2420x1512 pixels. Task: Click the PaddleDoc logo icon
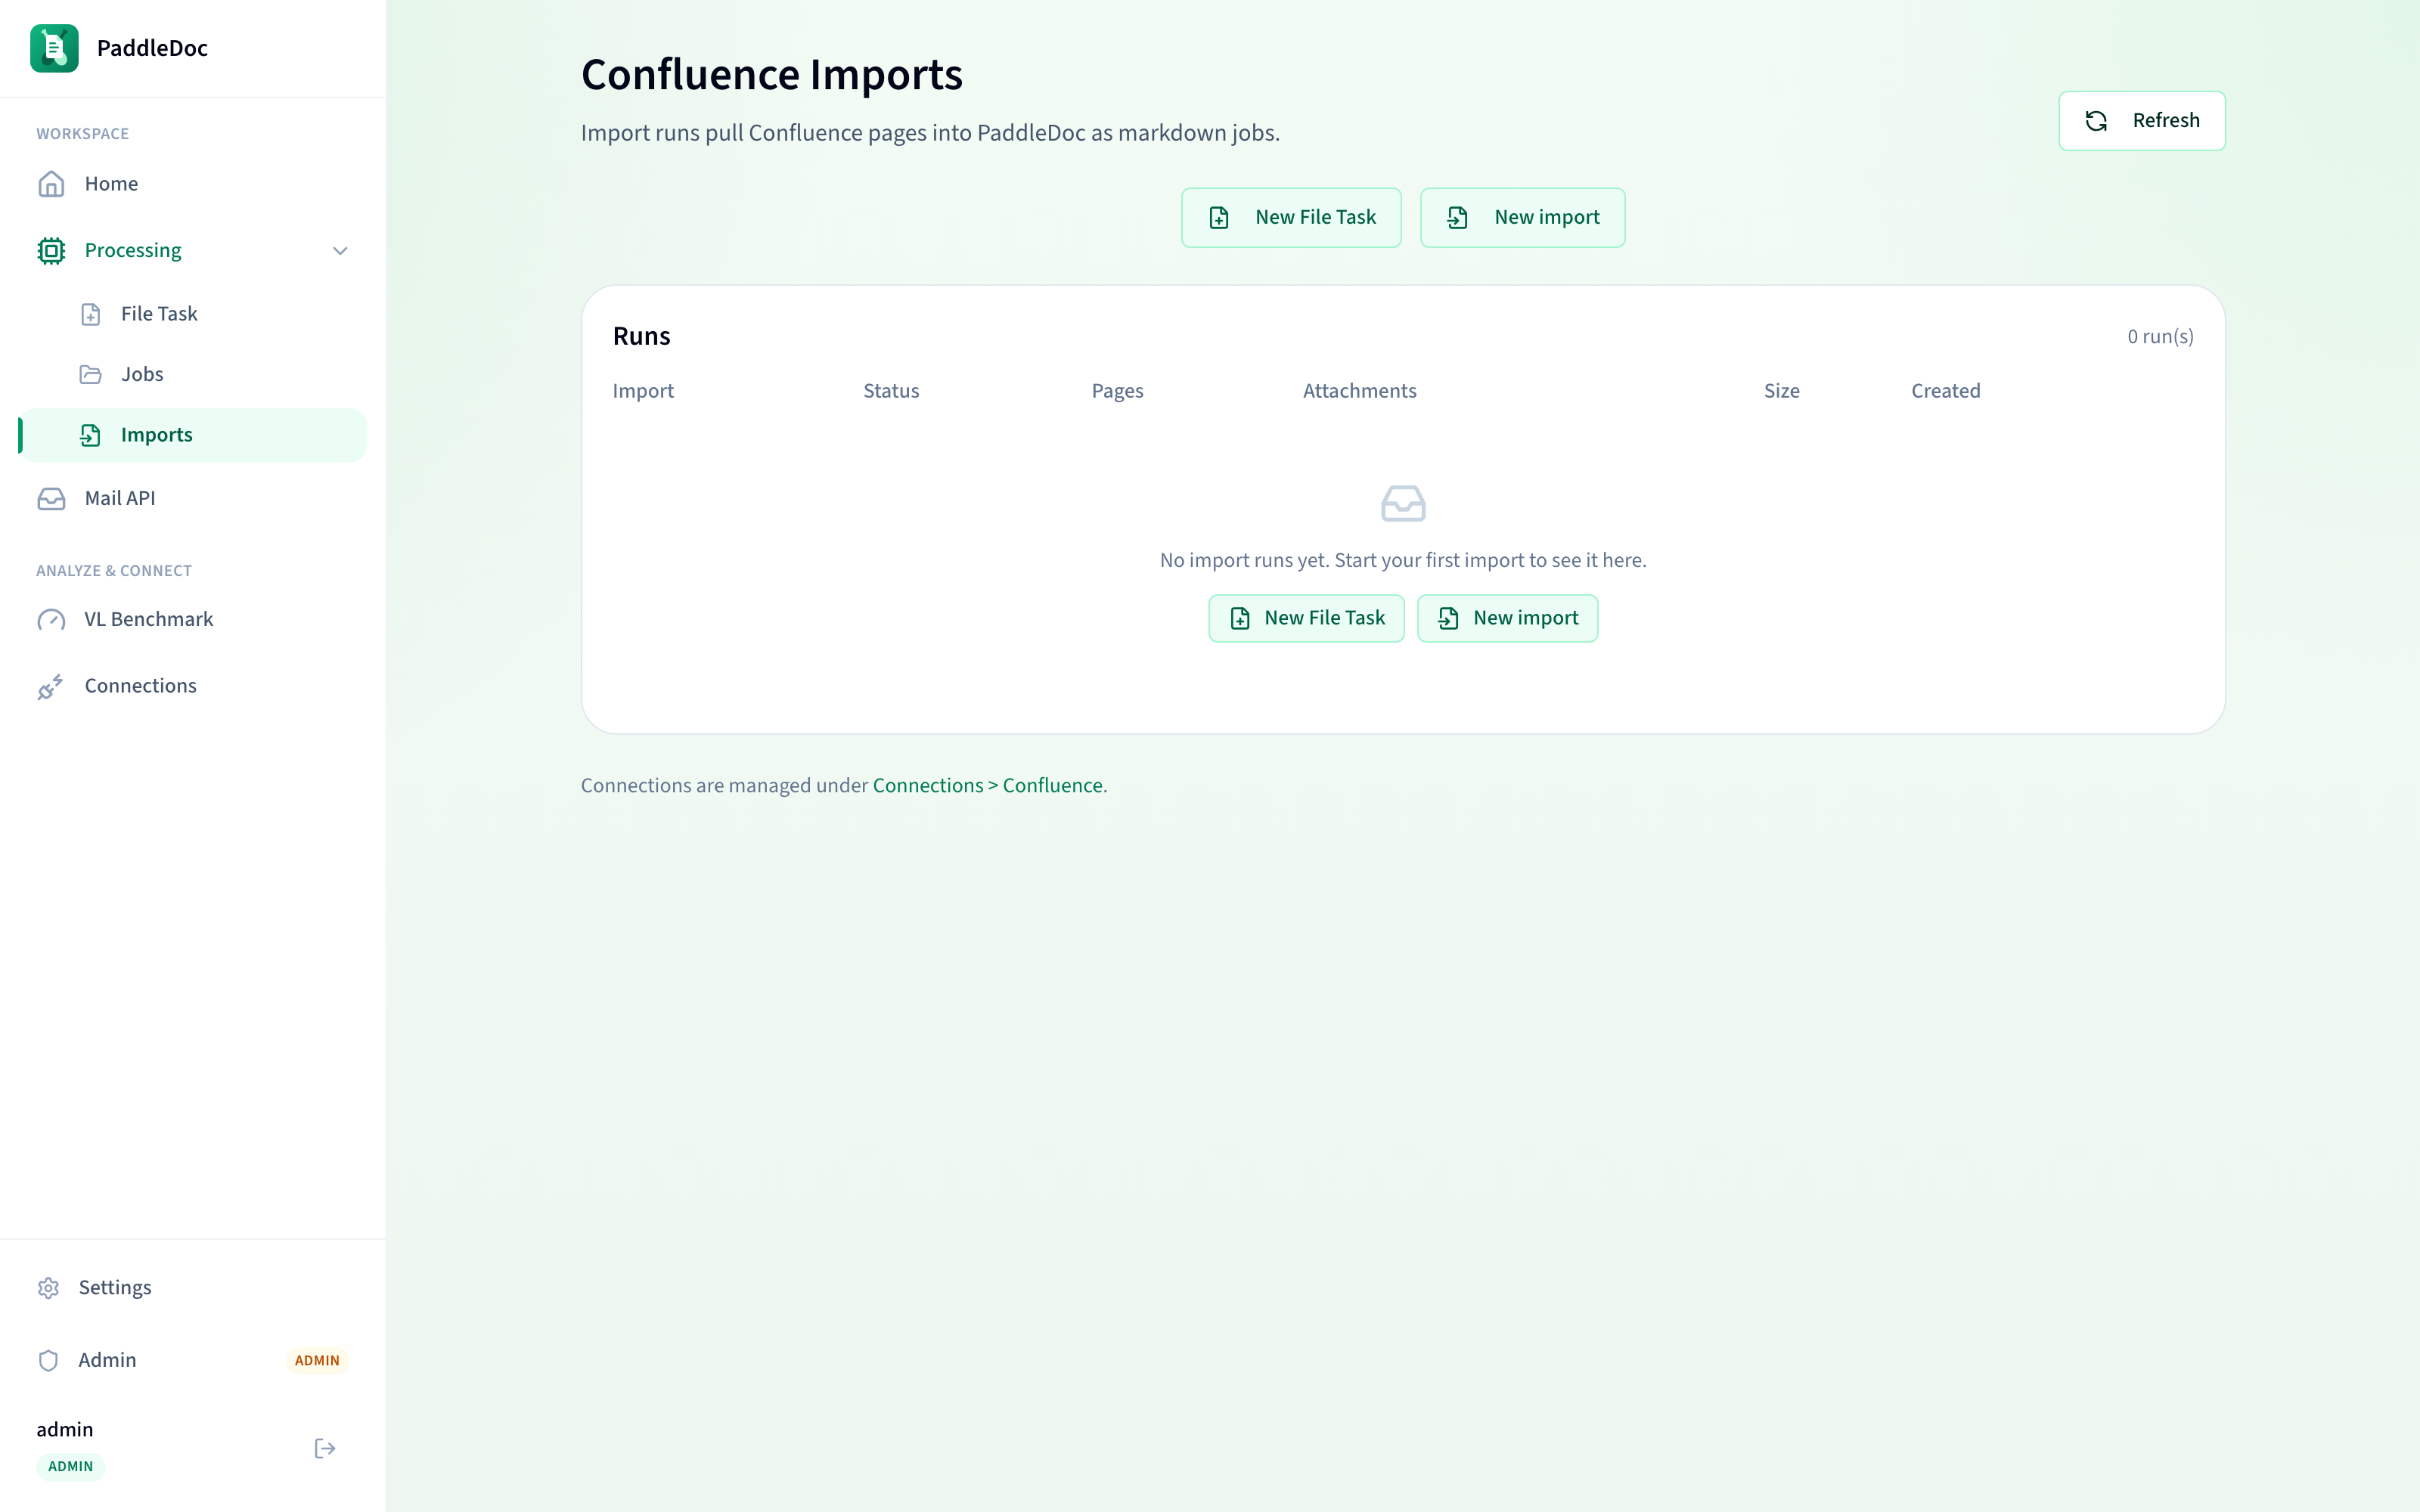(54, 48)
